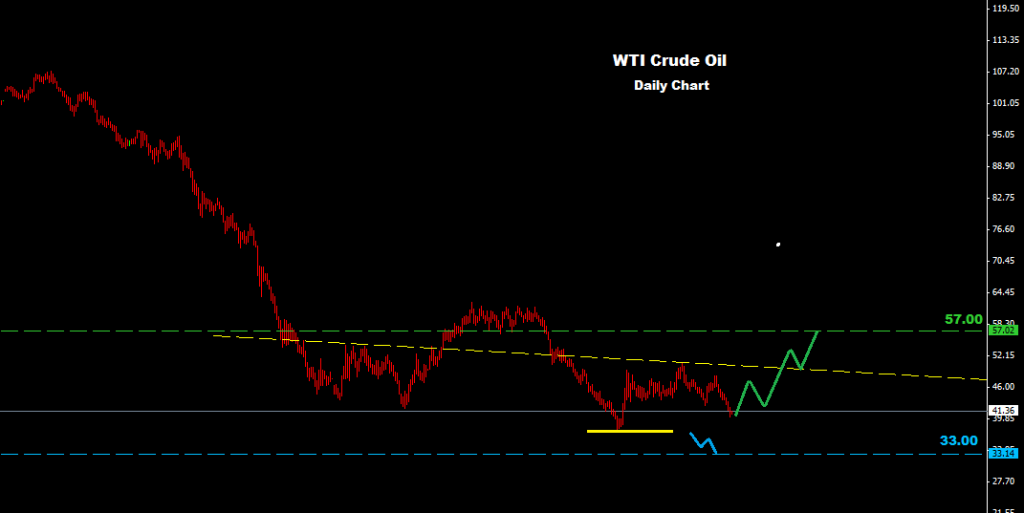Click the small white dot on chart
This screenshot has width=1024, height=513.
(778, 244)
